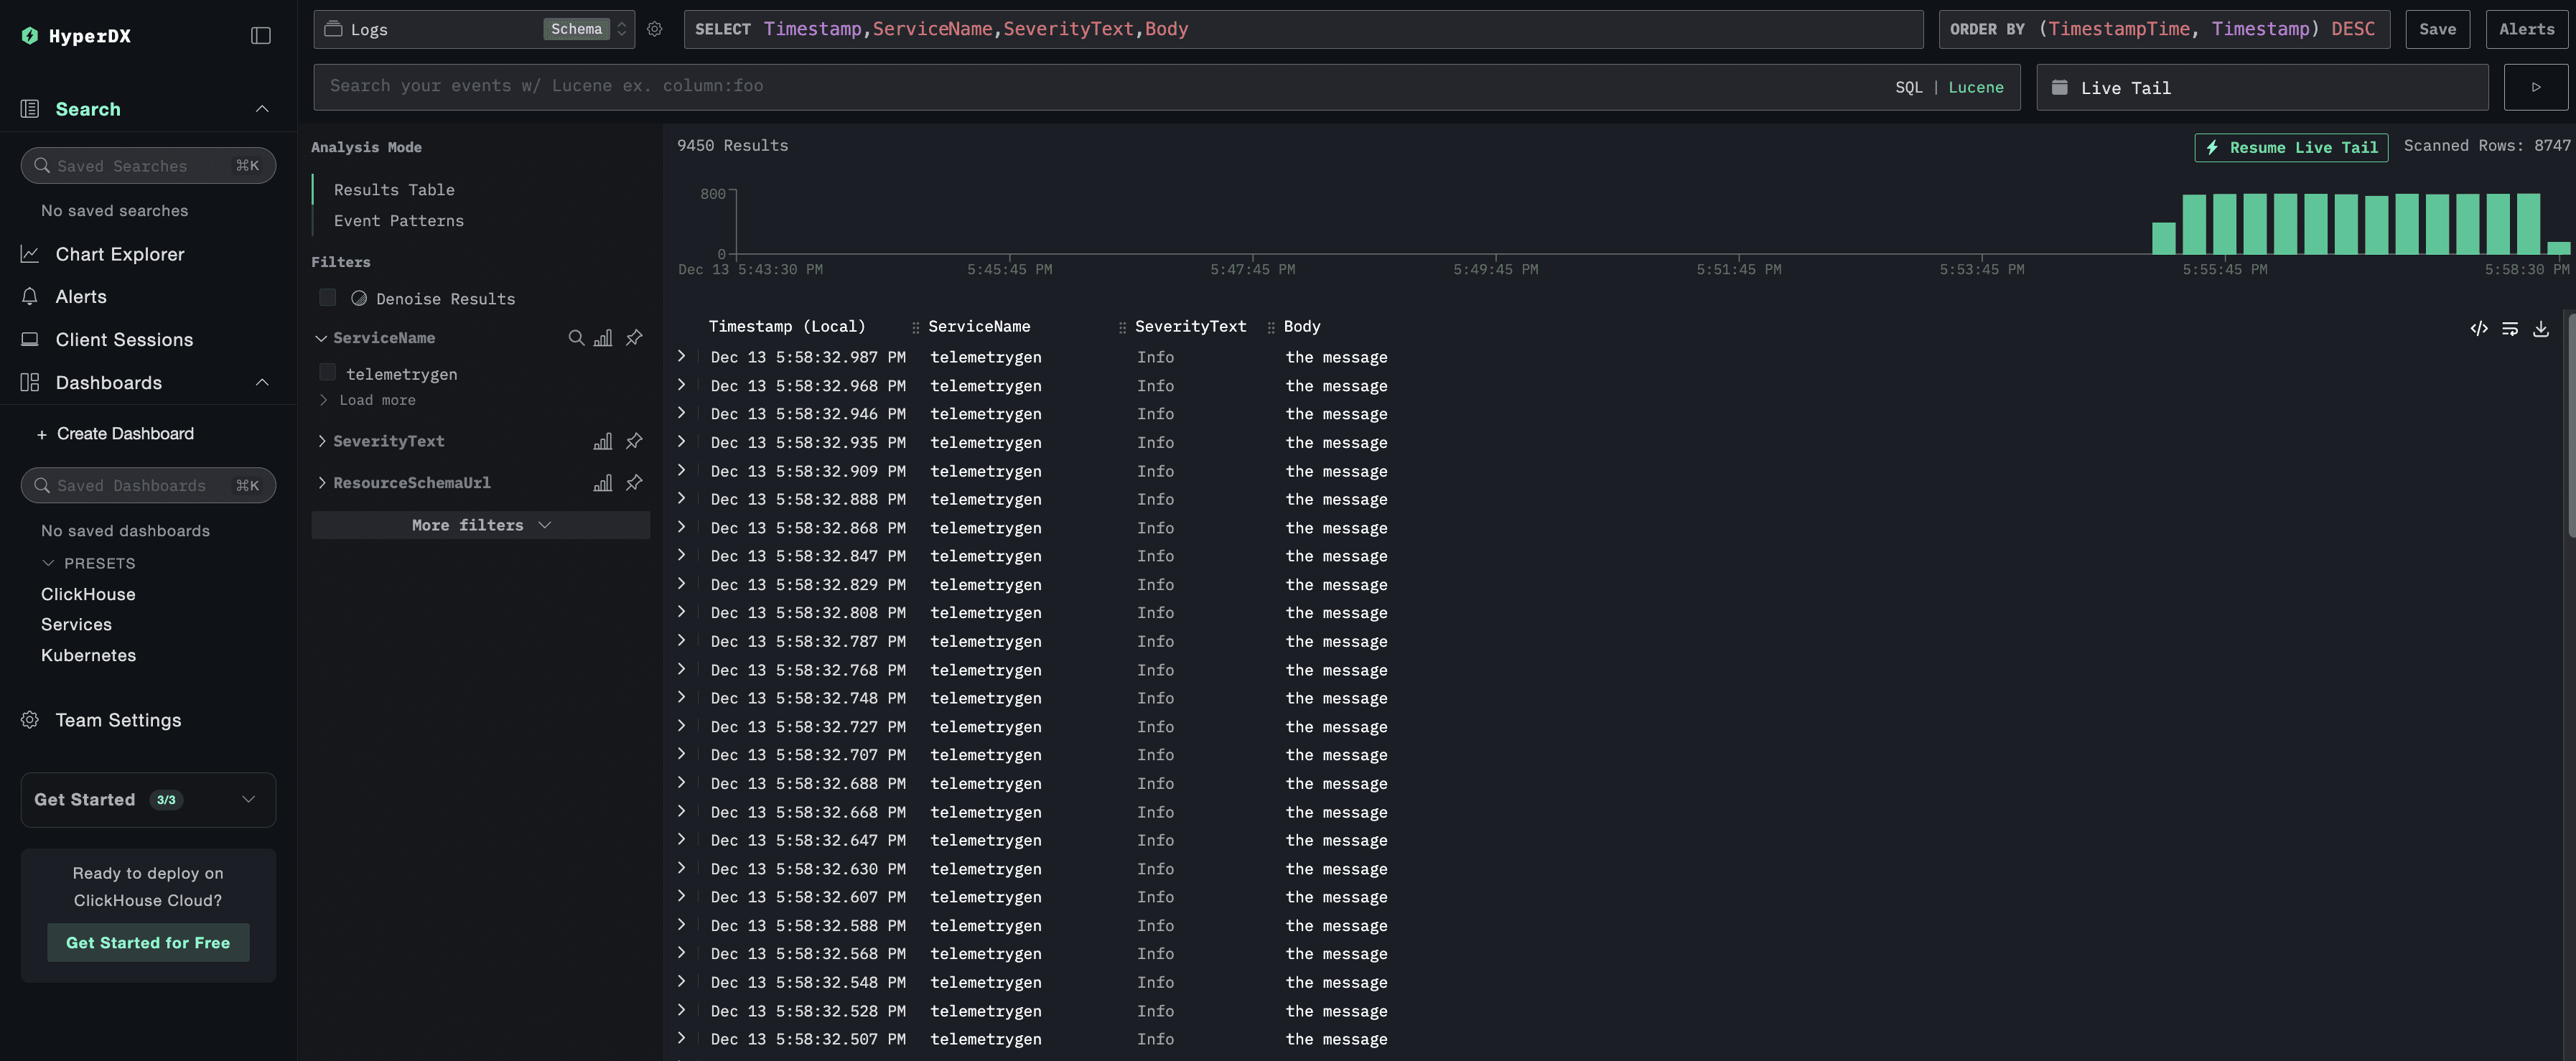Open the SQL code view icon

(2478, 328)
